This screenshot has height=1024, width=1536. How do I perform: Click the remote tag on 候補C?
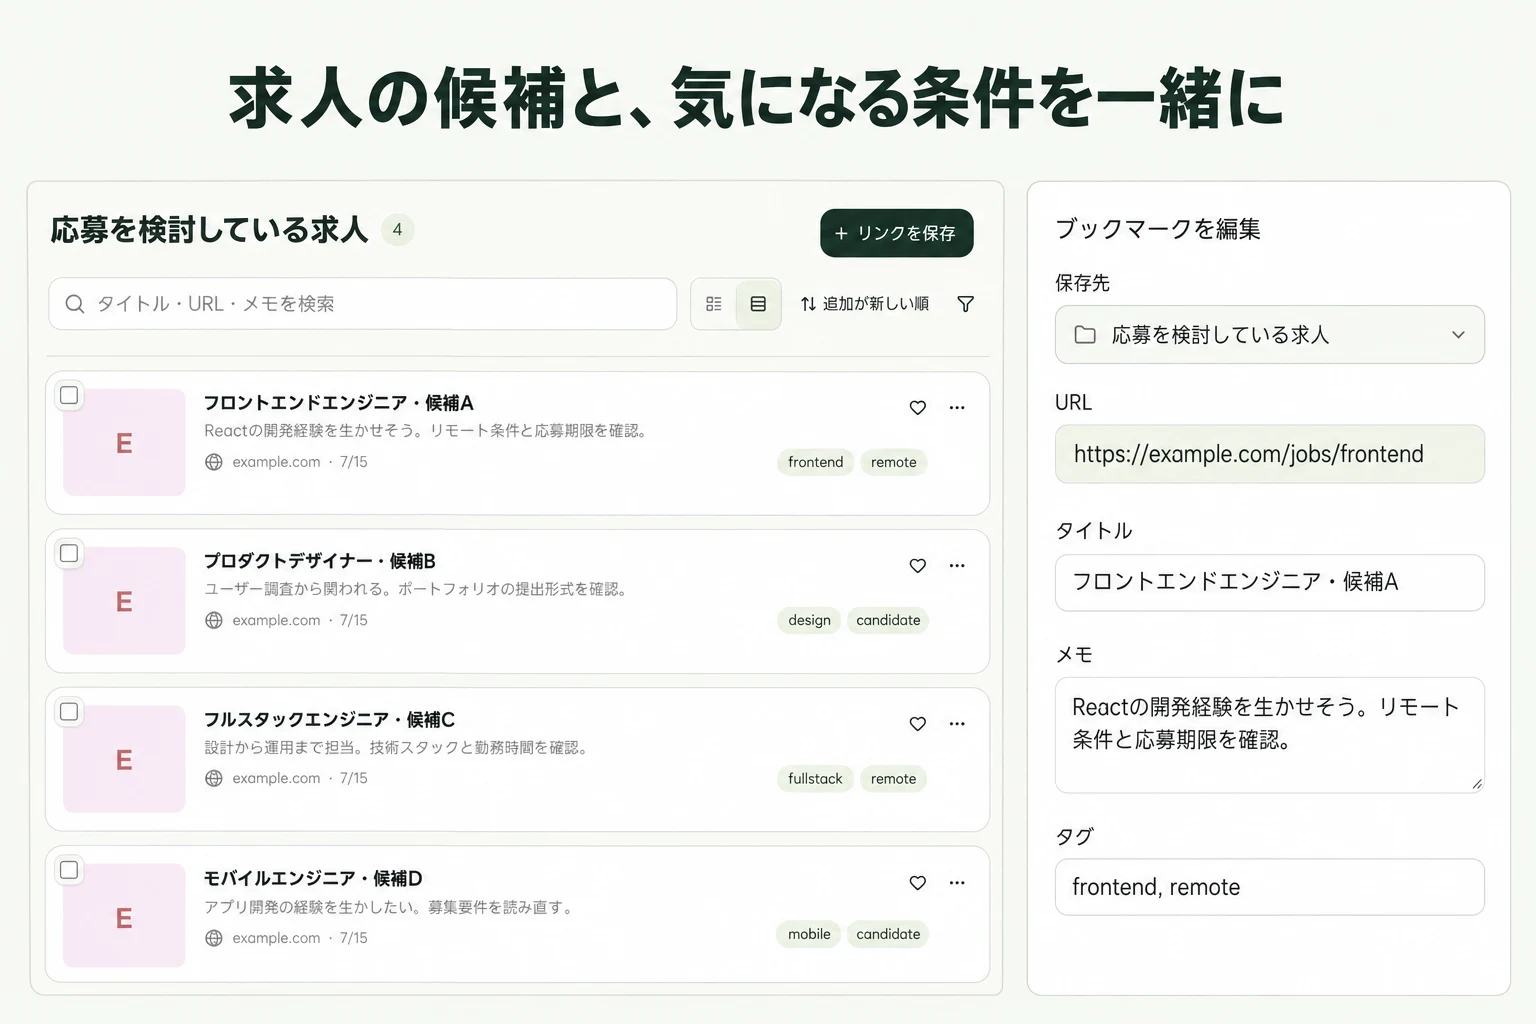(x=893, y=779)
